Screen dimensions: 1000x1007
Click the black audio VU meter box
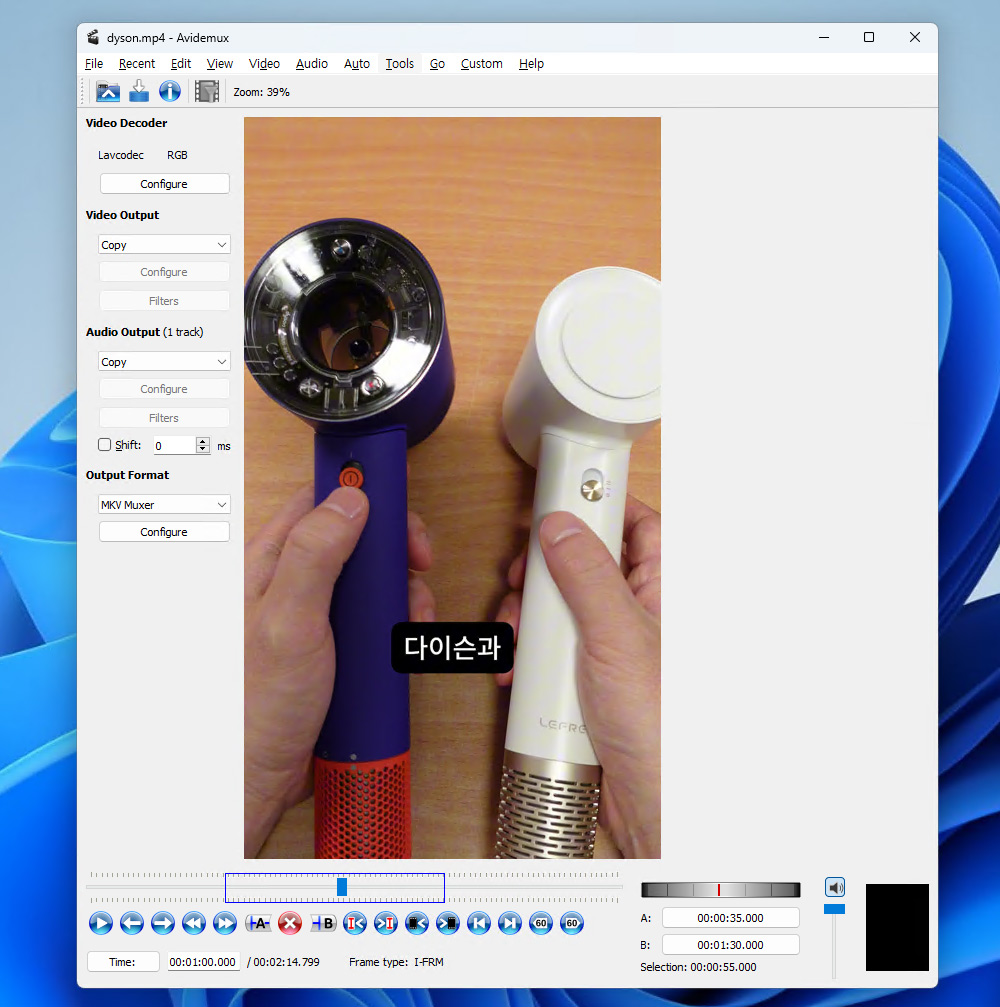[x=897, y=927]
